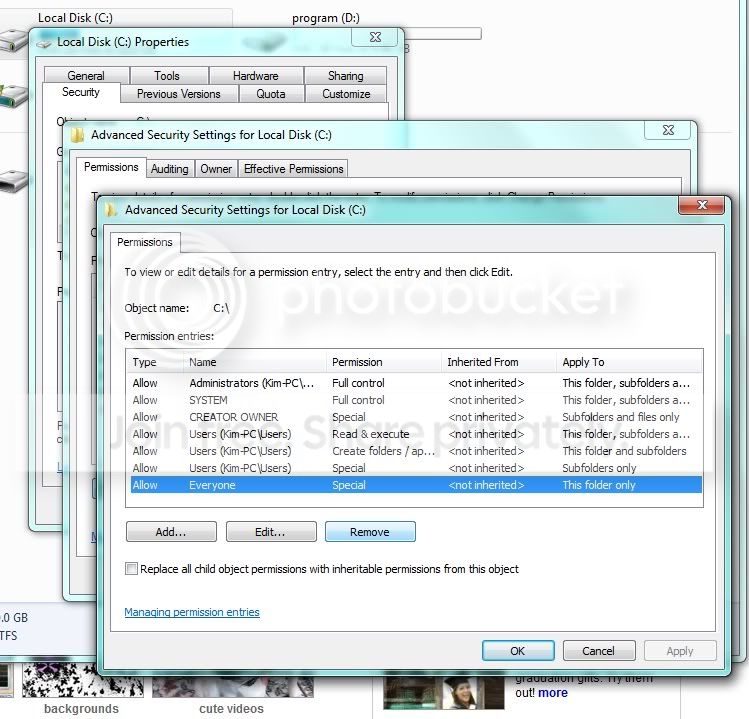Click the folder icon in front dialog title
749x719 pixels.
coord(111,210)
